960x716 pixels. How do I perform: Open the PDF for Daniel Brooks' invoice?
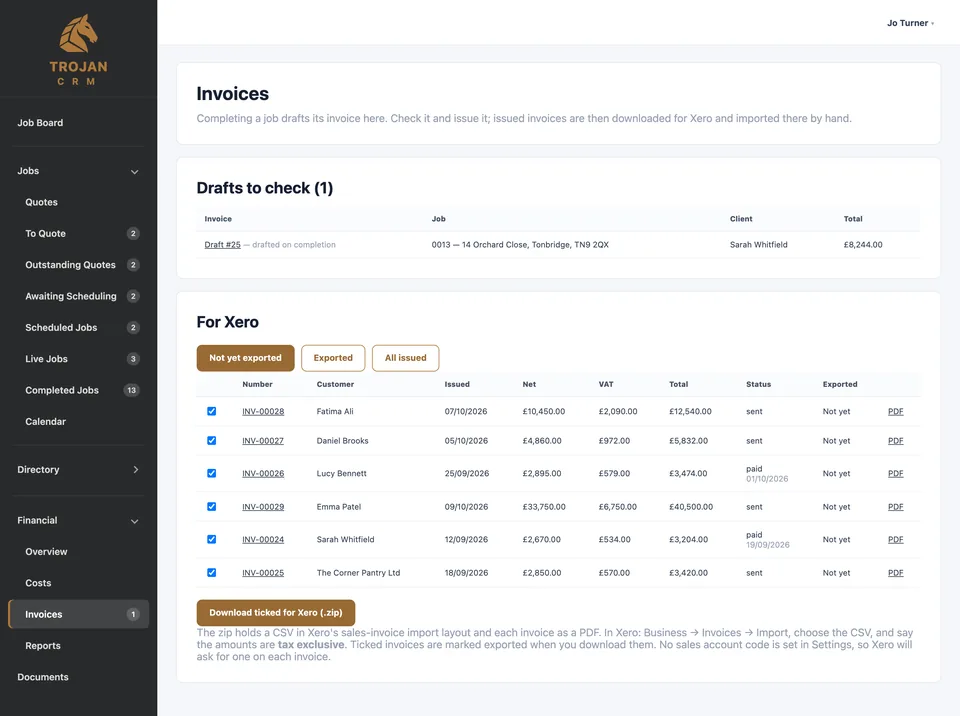click(896, 441)
